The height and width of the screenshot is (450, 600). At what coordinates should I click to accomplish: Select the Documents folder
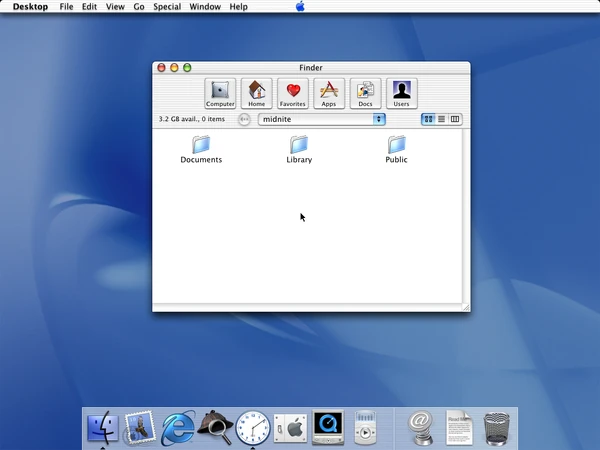(201, 145)
